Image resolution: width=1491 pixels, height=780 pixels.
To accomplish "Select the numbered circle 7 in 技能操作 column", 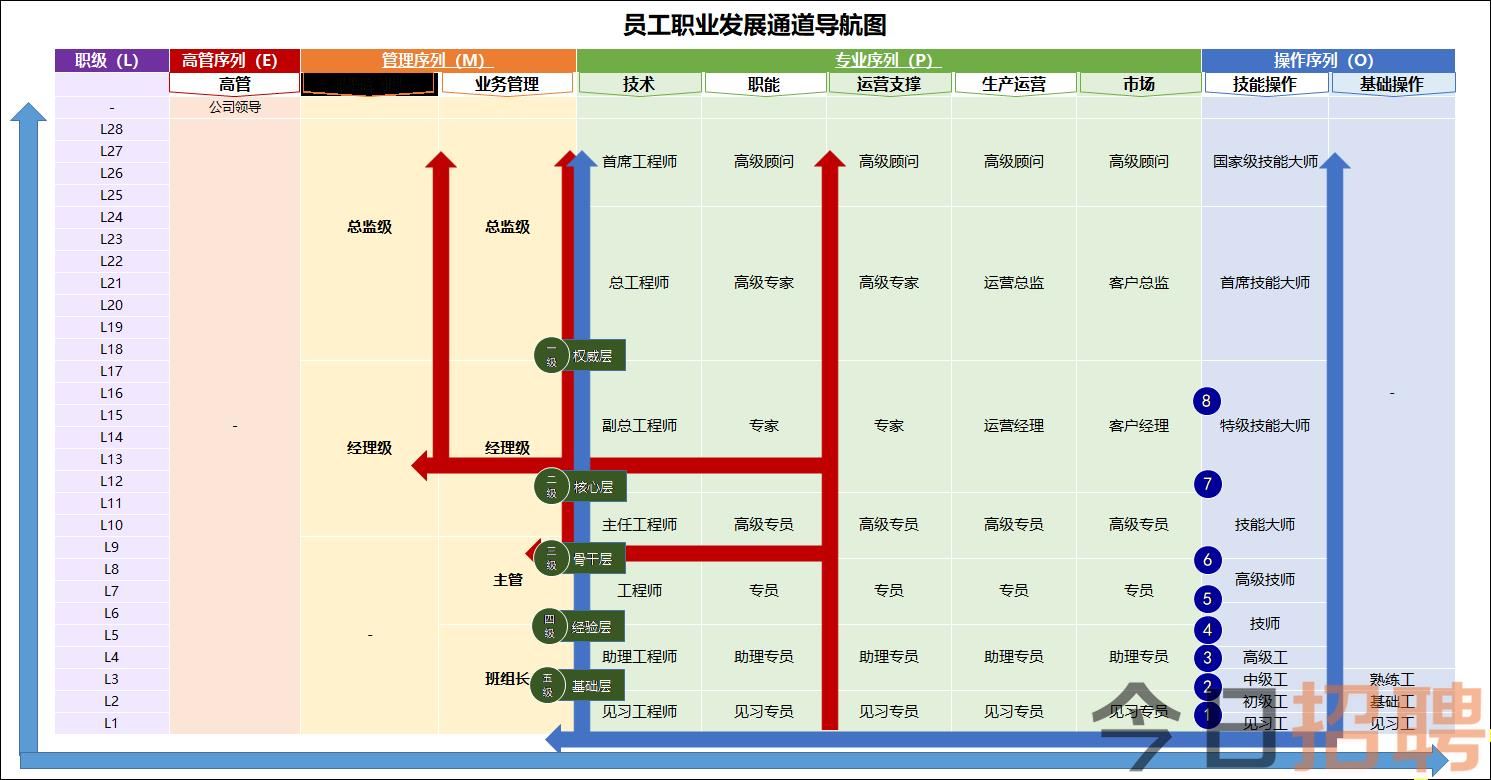I will pos(1207,484).
